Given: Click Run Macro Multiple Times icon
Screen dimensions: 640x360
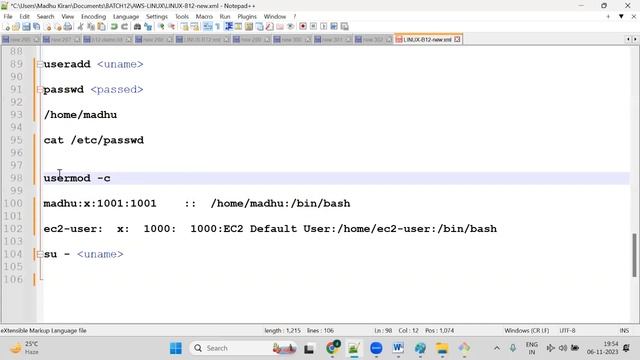Looking at the screenshot, I should click(334, 27).
